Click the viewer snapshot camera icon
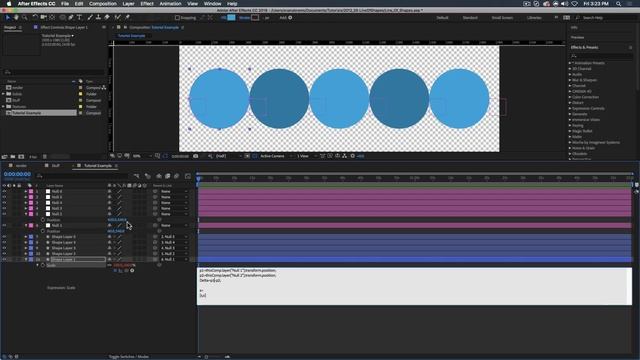Viewport: 640px width, 360px height. point(196,156)
